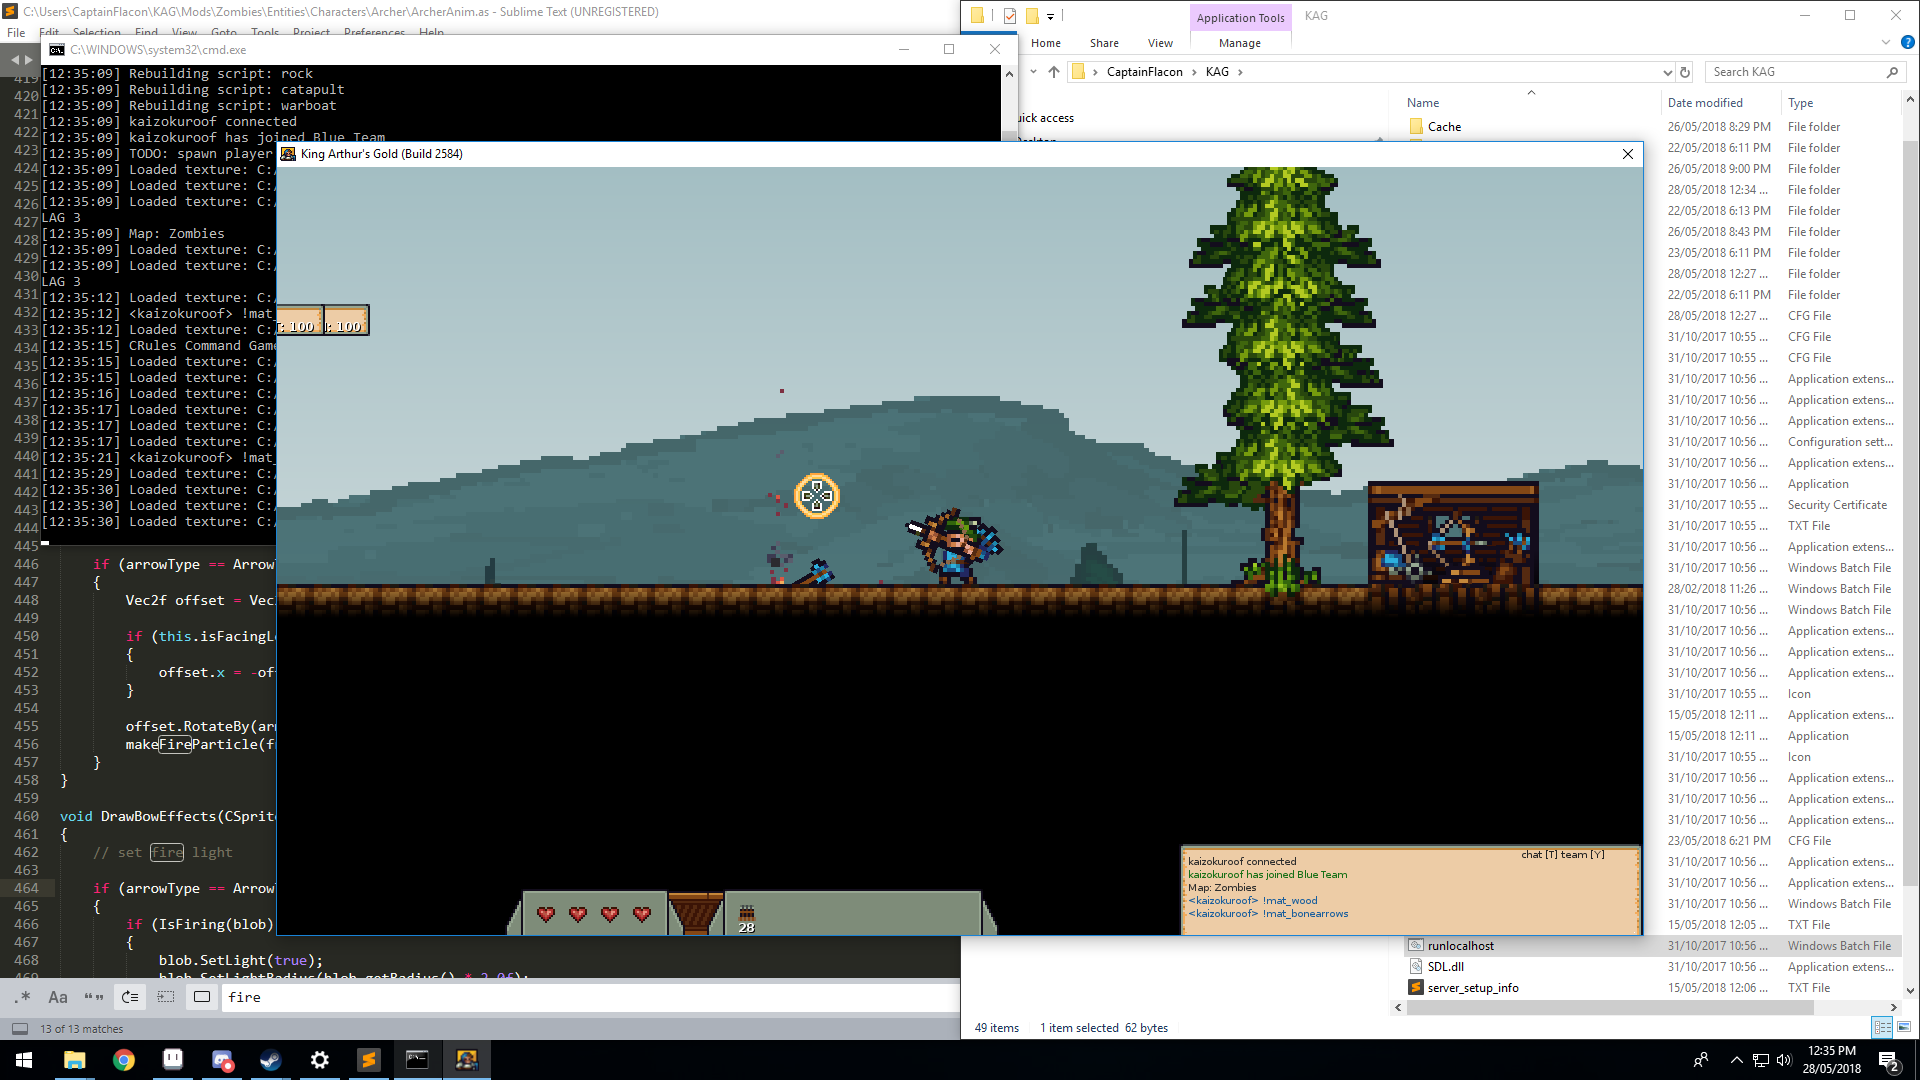Expand the chevron after CaptainFlacon in breadcrumb

(x=1194, y=72)
